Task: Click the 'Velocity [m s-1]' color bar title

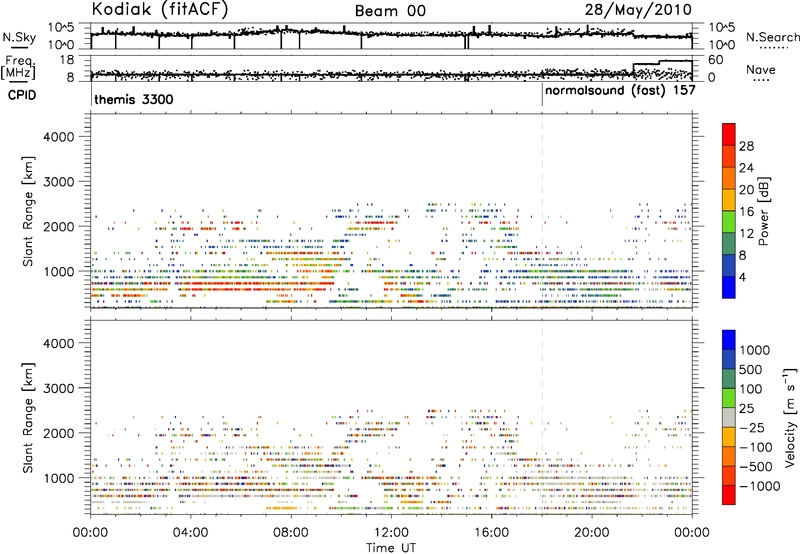Action: [x=790, y=417]
